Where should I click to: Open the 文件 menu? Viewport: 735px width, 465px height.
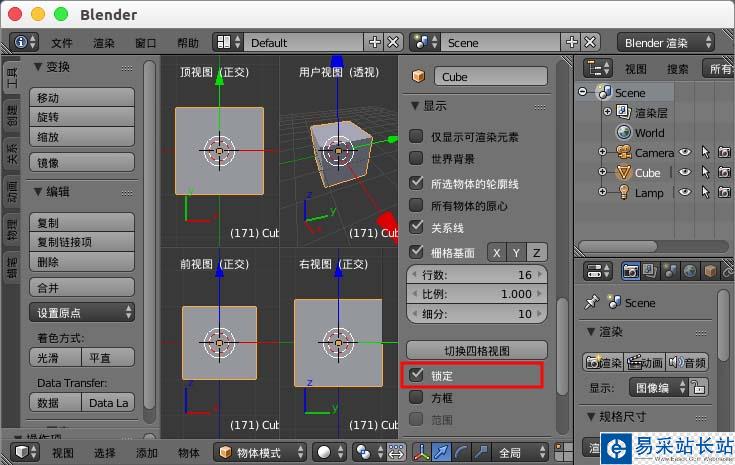(62, 43)
